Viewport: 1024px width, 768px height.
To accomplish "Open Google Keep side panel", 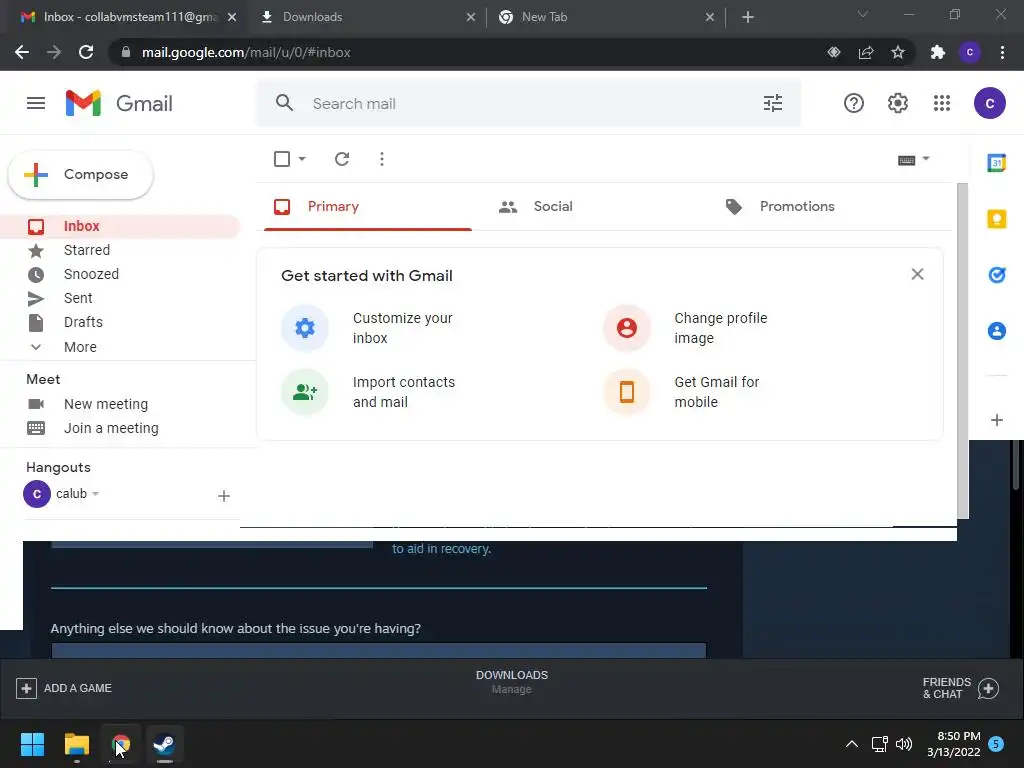I will coord(997,219).
